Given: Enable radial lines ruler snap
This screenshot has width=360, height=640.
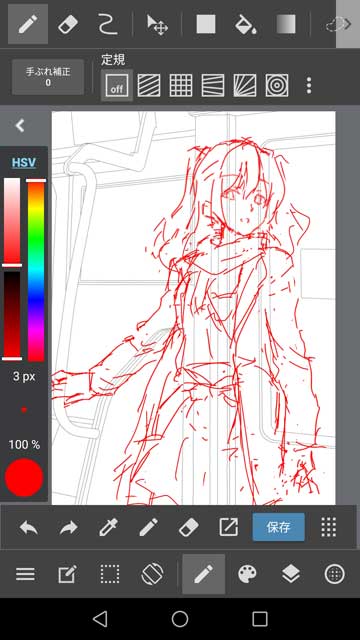Looking at the screenshot, I should coord(245,85).
